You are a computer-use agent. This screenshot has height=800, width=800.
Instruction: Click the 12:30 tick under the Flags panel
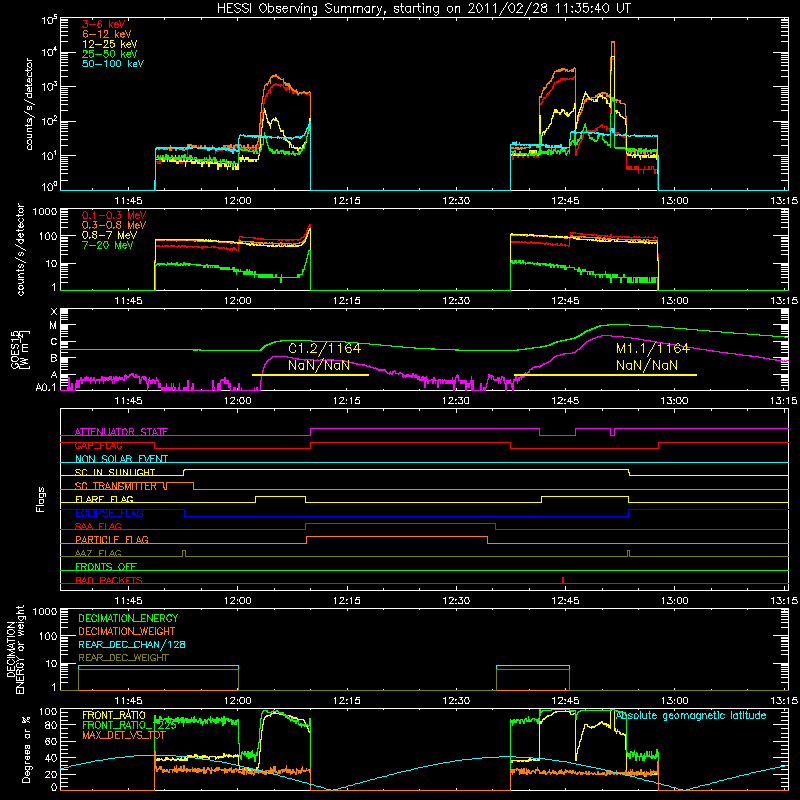coord(456,601)
